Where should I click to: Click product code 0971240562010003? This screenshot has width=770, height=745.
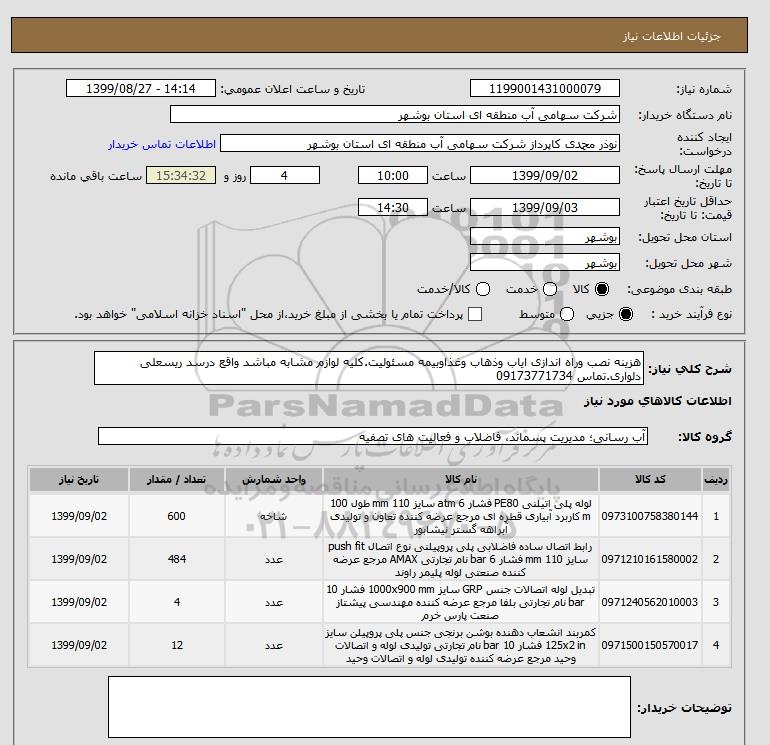click(650, 602)
